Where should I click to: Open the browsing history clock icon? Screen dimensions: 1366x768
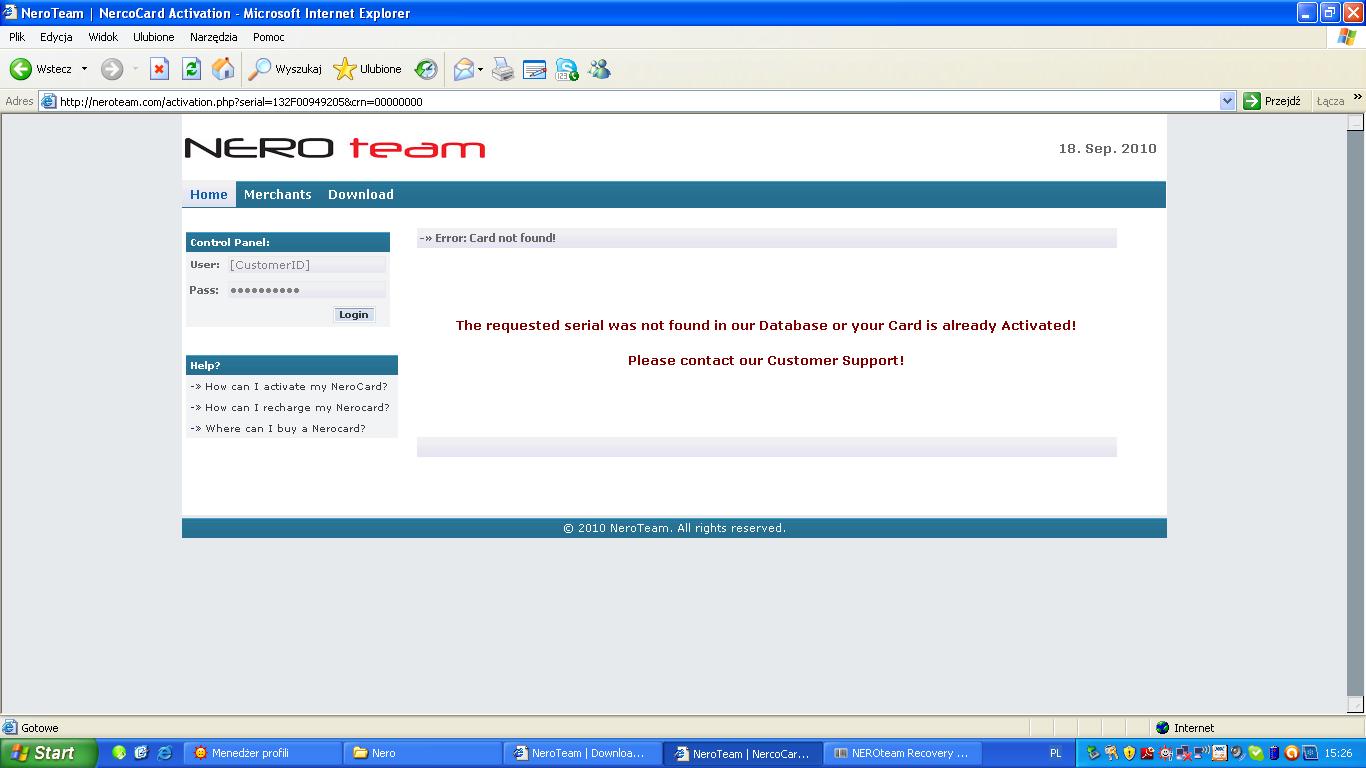tap(426, 69)
